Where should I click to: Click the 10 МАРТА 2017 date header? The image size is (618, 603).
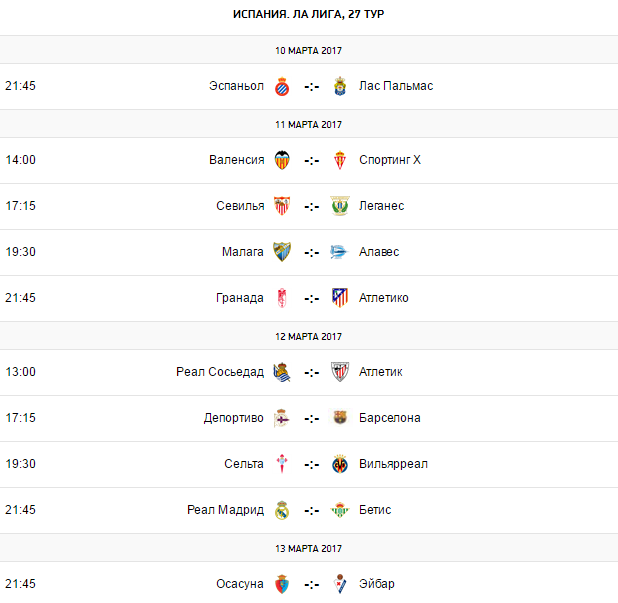point(309,50)
